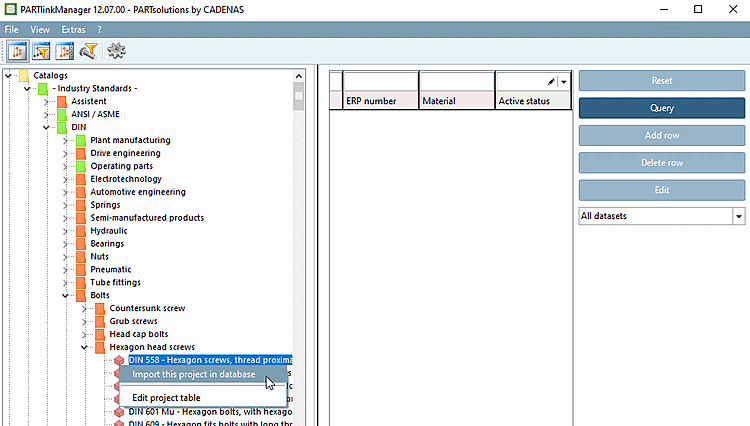Run the Query button

(662, 108)
